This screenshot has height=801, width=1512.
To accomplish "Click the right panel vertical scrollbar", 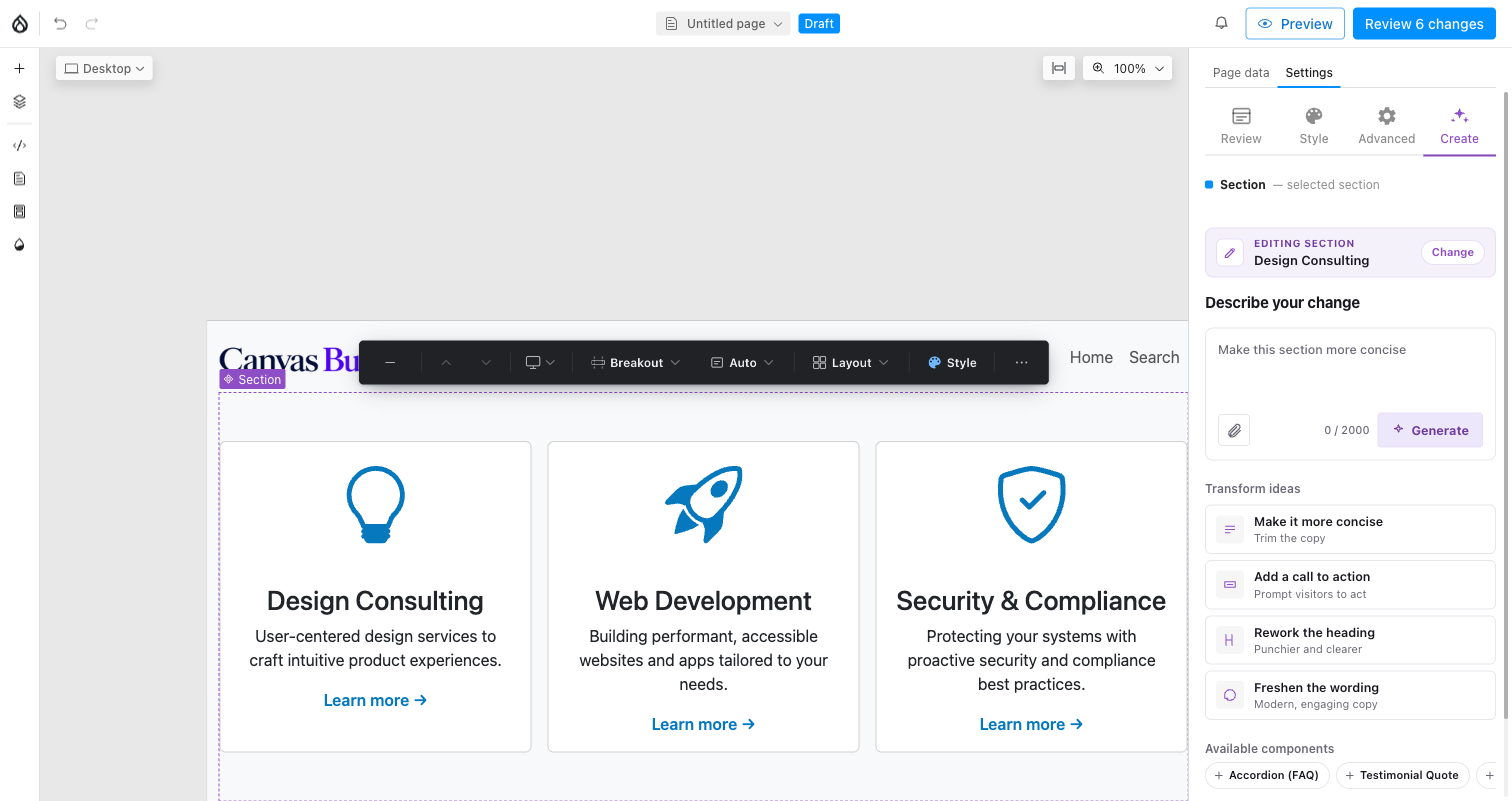I will (x=1506, y=405).
